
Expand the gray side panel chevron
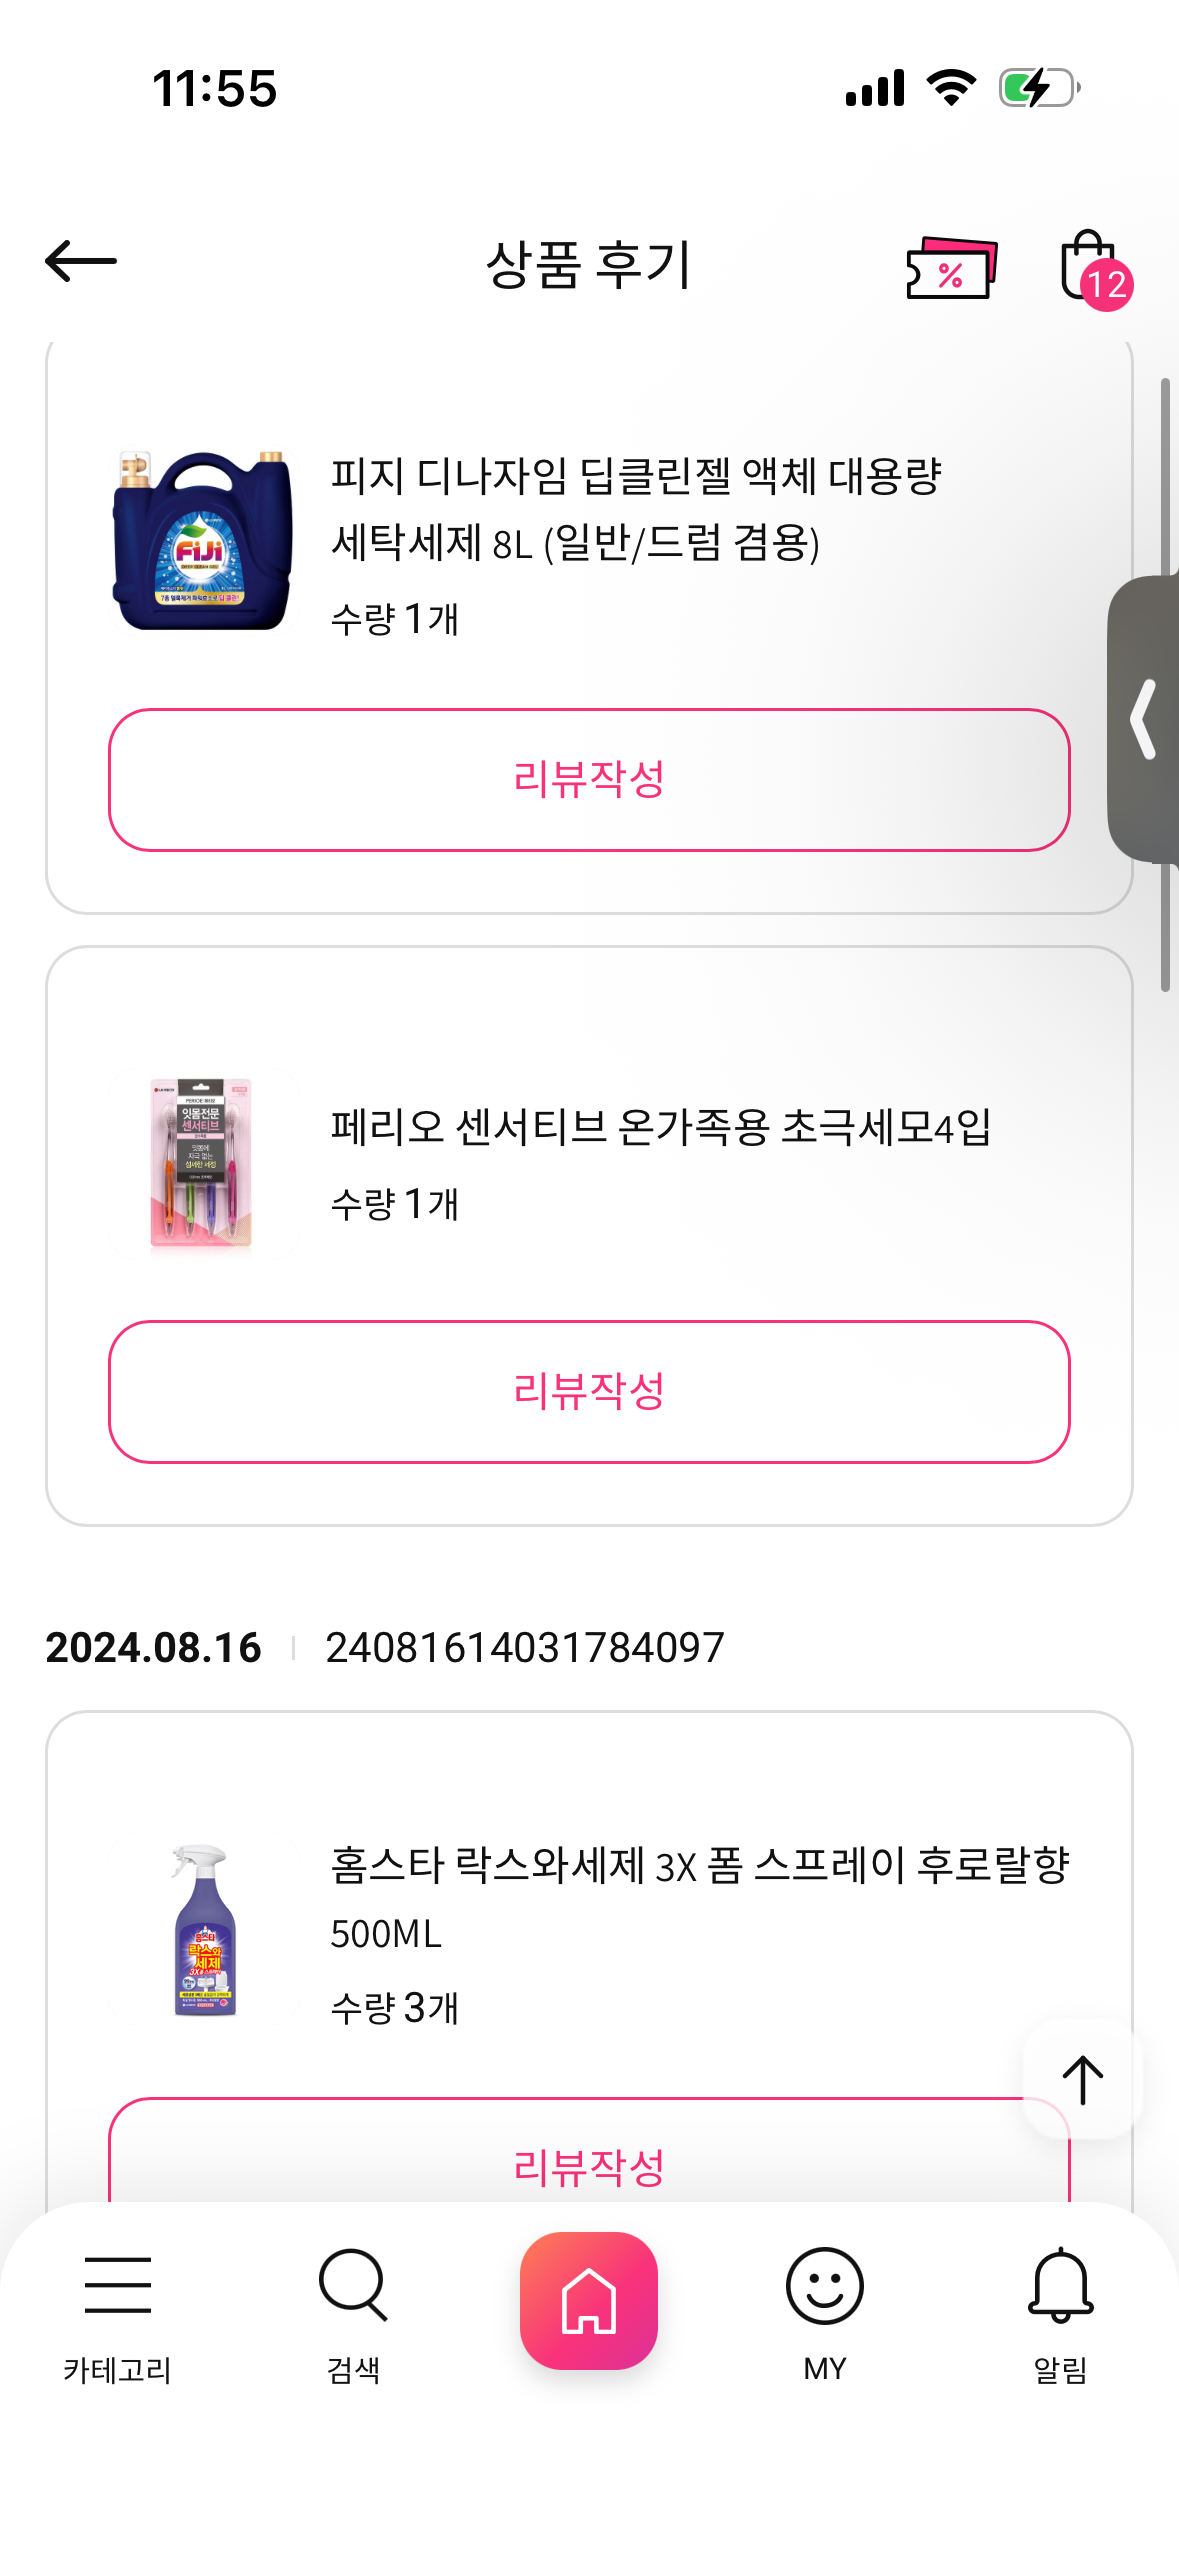point(1144,719)
